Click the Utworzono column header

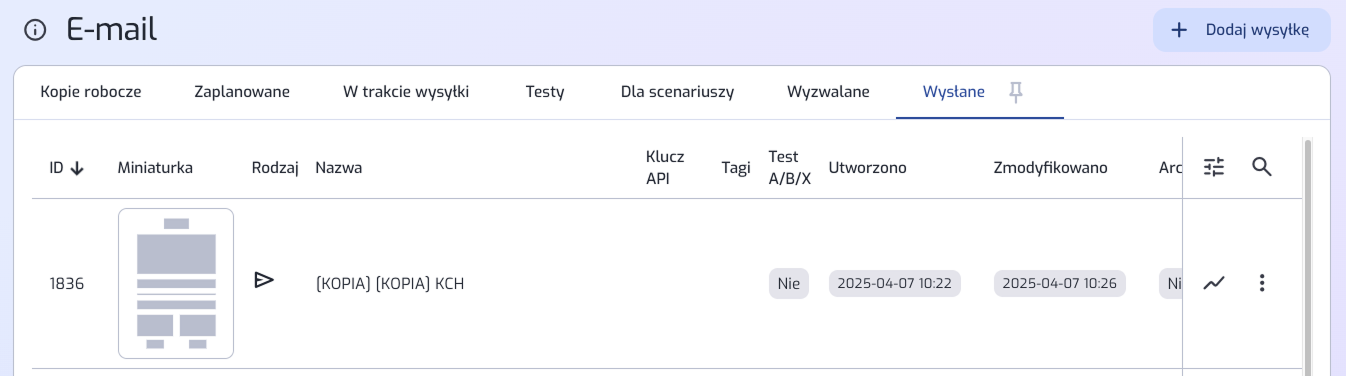(x=868, y=168)
